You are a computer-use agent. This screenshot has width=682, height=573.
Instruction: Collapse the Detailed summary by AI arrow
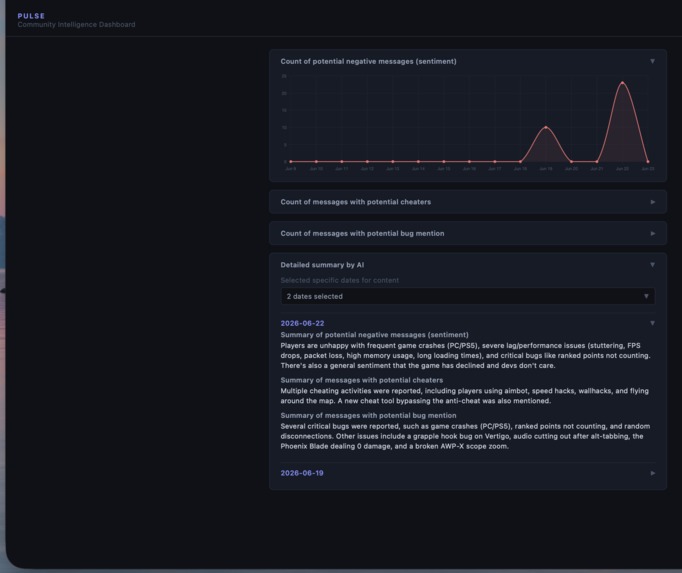pyautogui.click(x=652, y=265)
